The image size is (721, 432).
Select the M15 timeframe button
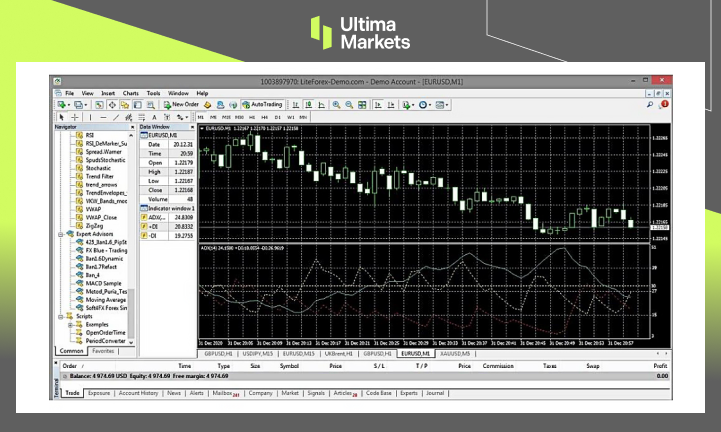[226, 117]
